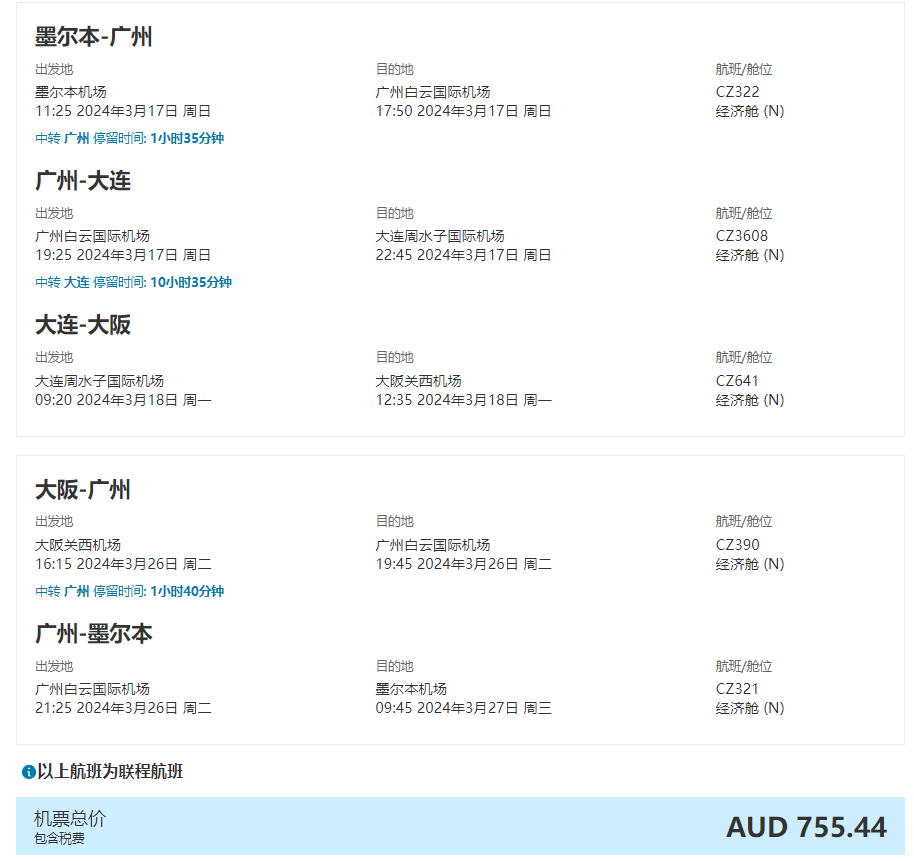Viewport: 914px width, 861px height.
Task: Click flight number CZ3608
Action: pos(741,236)
